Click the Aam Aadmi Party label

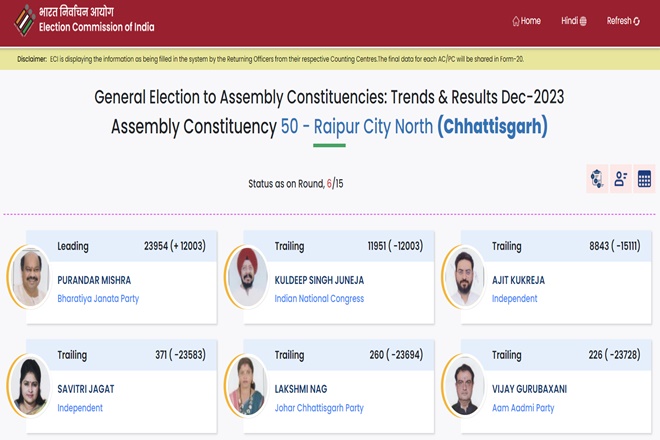[523, 408]
